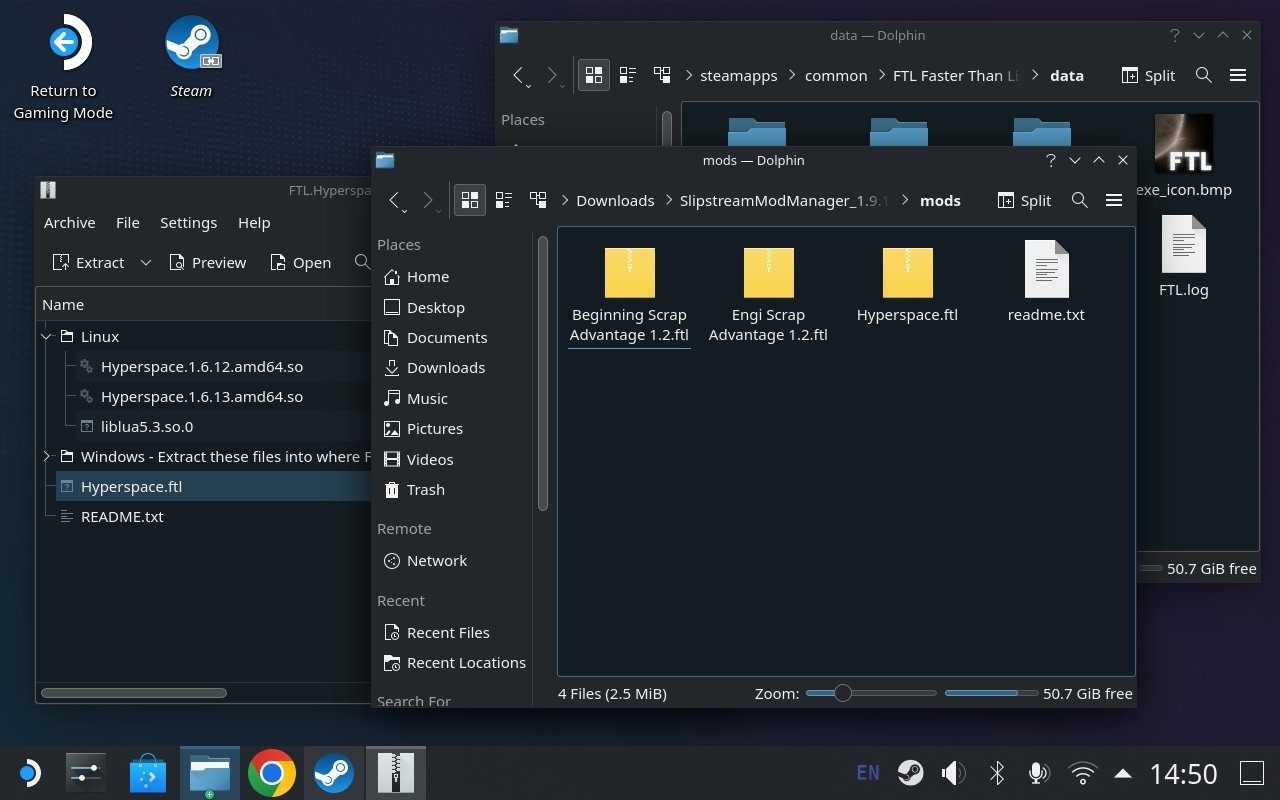This screenshot has height=800, width=1280.
Task: Go to Pictures in Places panel
Action: 424,428
